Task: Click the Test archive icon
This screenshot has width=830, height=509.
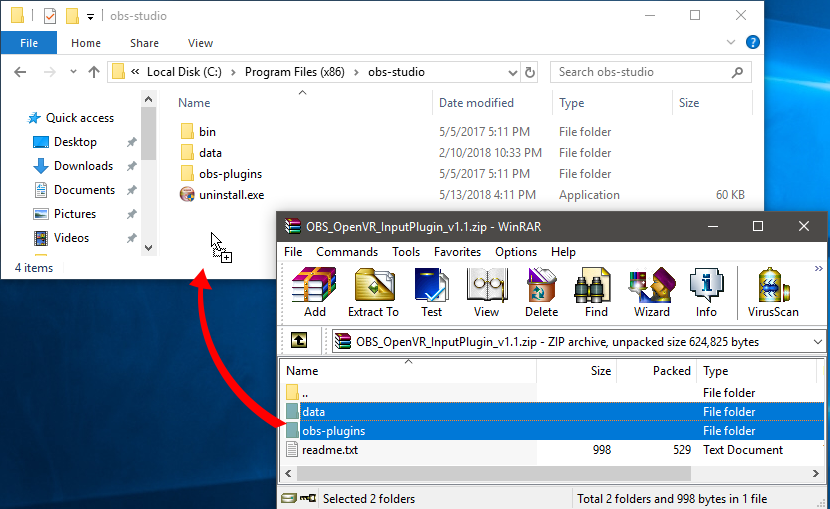Action: 431,292
